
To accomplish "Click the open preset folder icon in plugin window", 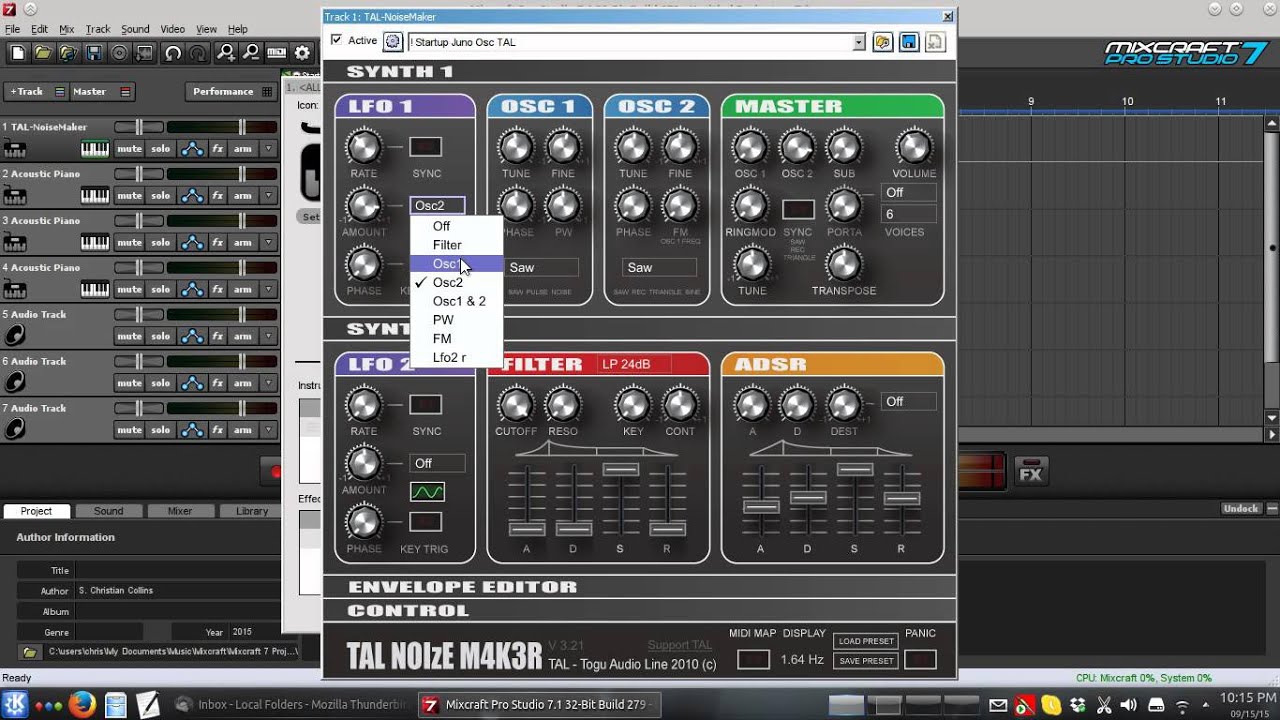I will click(x=883, y=42).
